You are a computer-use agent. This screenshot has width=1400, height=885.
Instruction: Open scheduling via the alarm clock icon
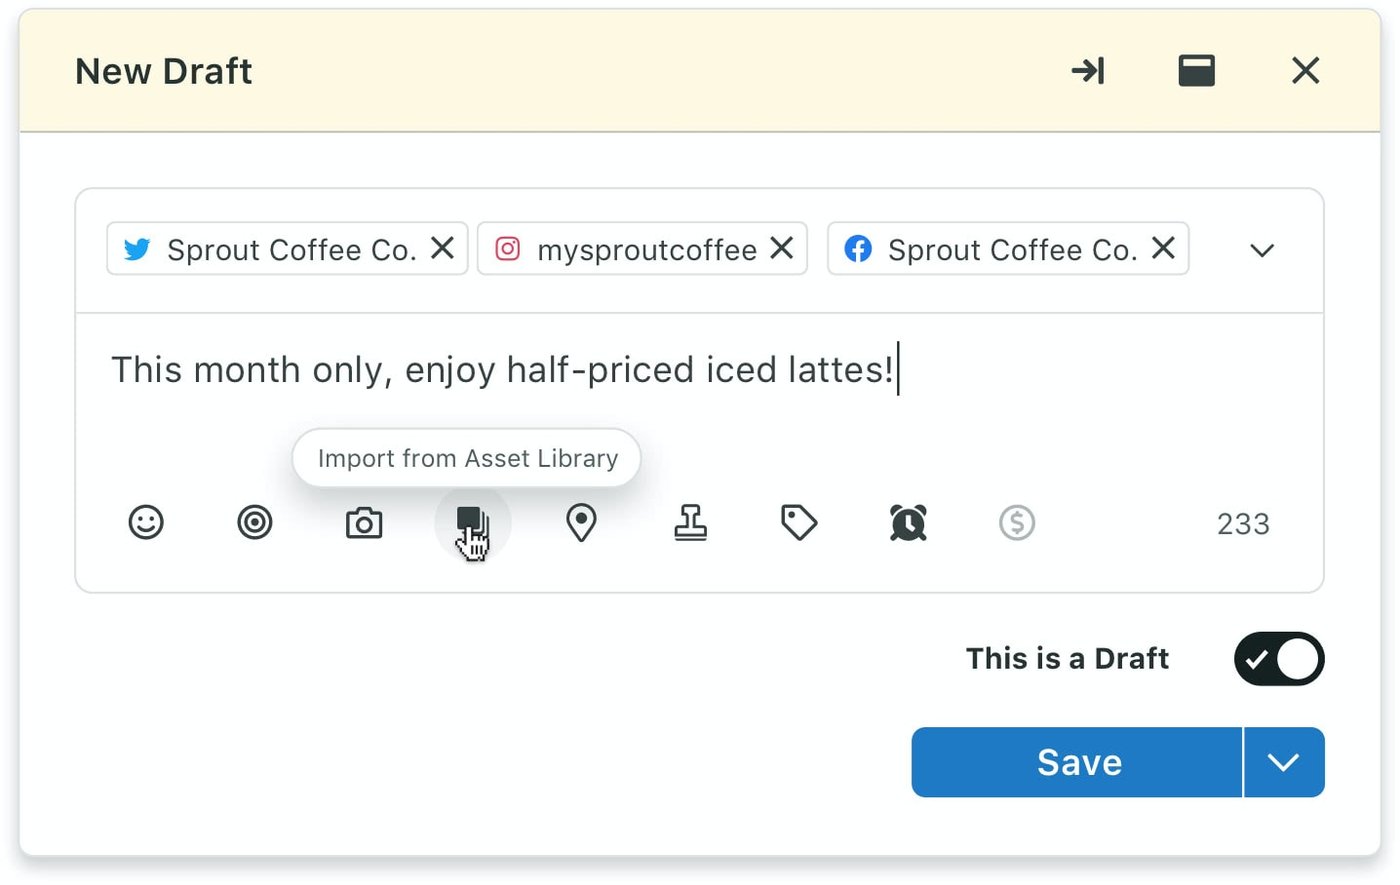point(906,522)
